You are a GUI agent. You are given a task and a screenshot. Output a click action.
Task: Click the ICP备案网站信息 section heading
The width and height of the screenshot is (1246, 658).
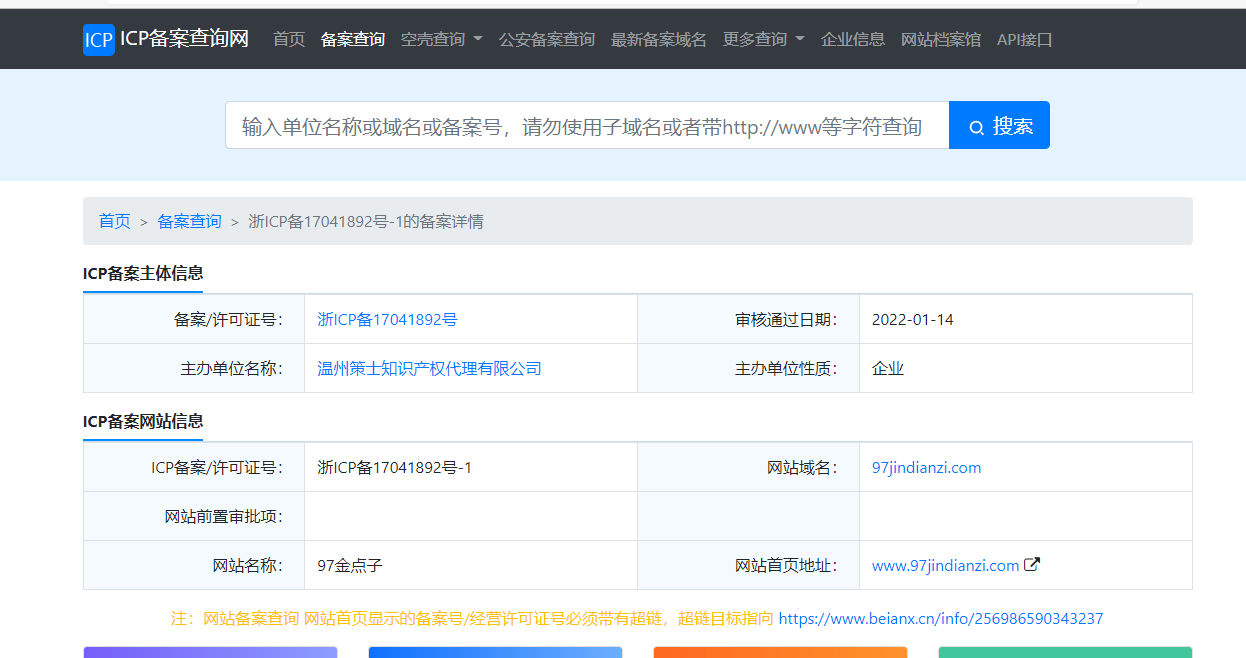[143, 421]
